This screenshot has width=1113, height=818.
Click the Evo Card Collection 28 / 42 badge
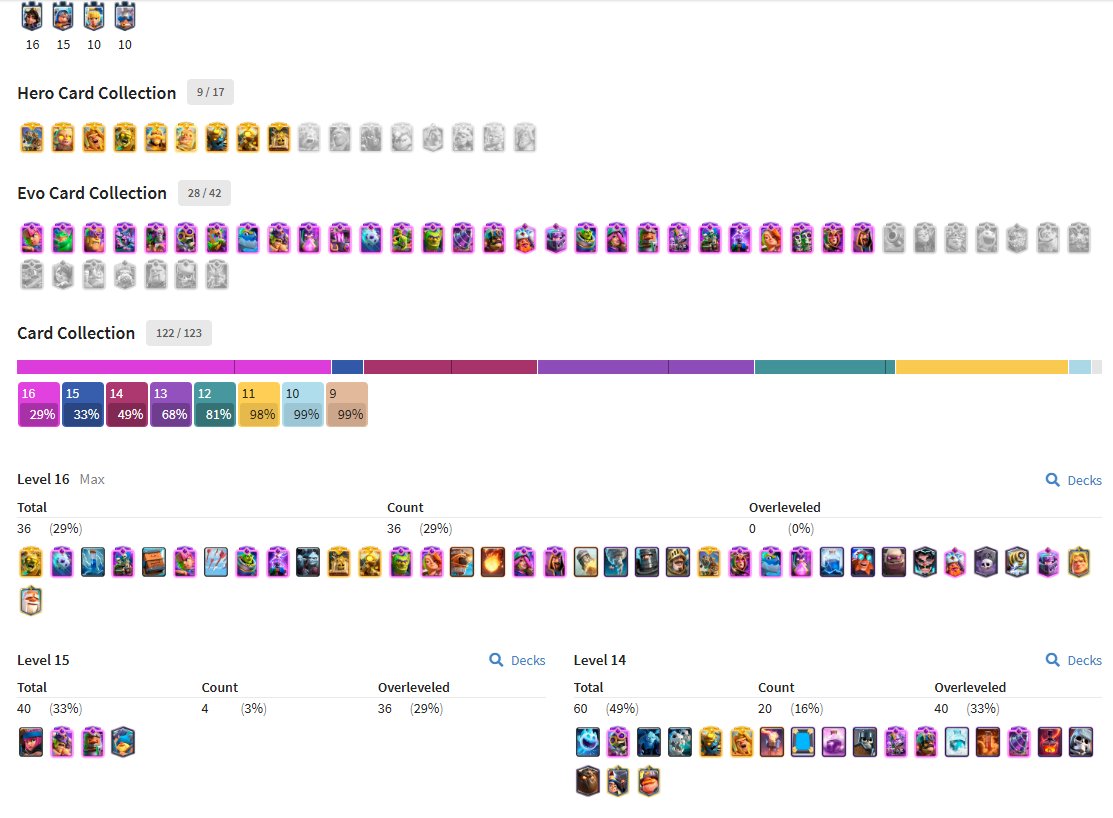click(204, 193)
